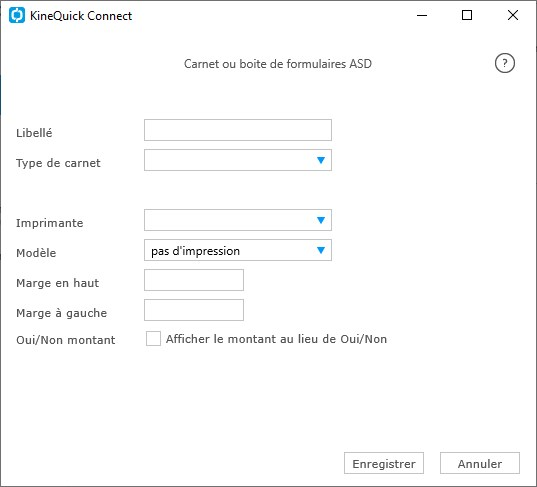Open the Imprimante dropdown arrow
This screenshot has height=487, width=537.
point(321,220)
